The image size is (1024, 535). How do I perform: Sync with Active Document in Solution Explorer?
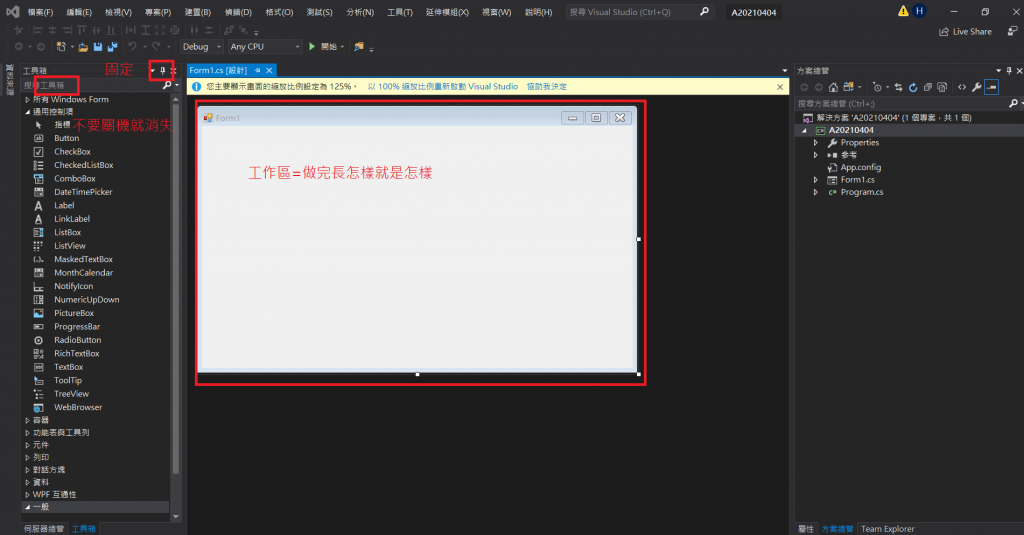coord(899,87)
